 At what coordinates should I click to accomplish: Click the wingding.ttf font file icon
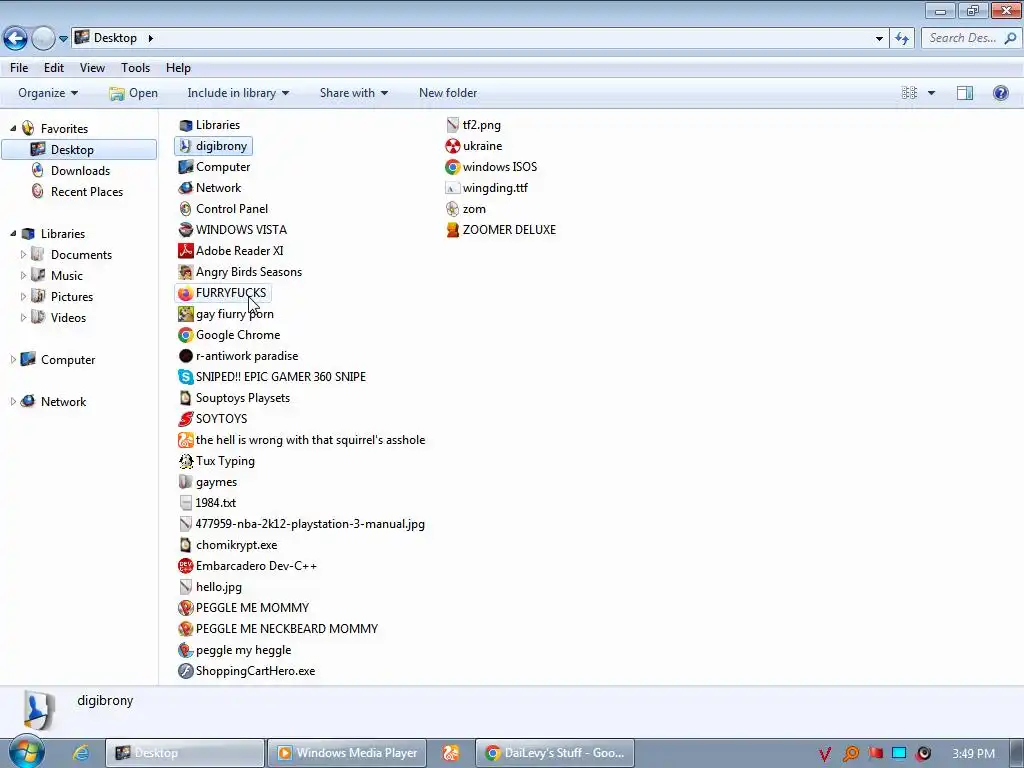[453, 188]
